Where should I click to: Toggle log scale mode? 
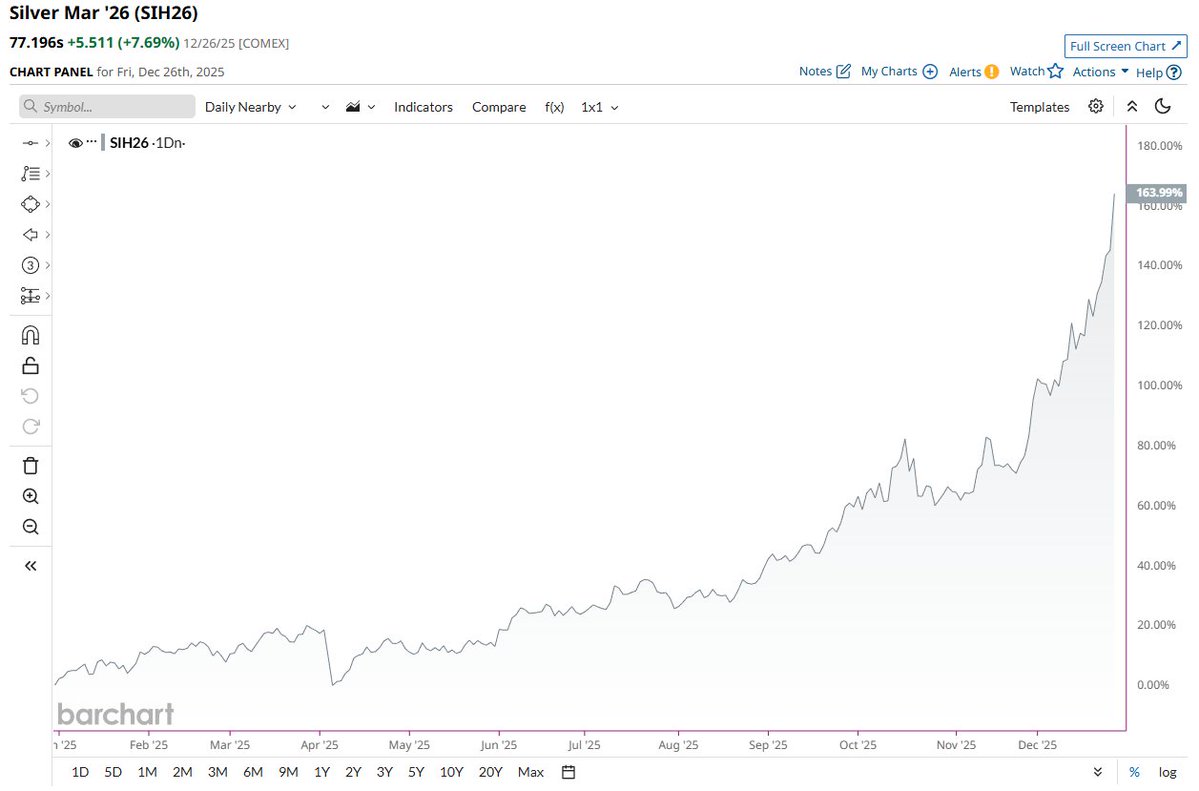click(x=1167, y=772)
